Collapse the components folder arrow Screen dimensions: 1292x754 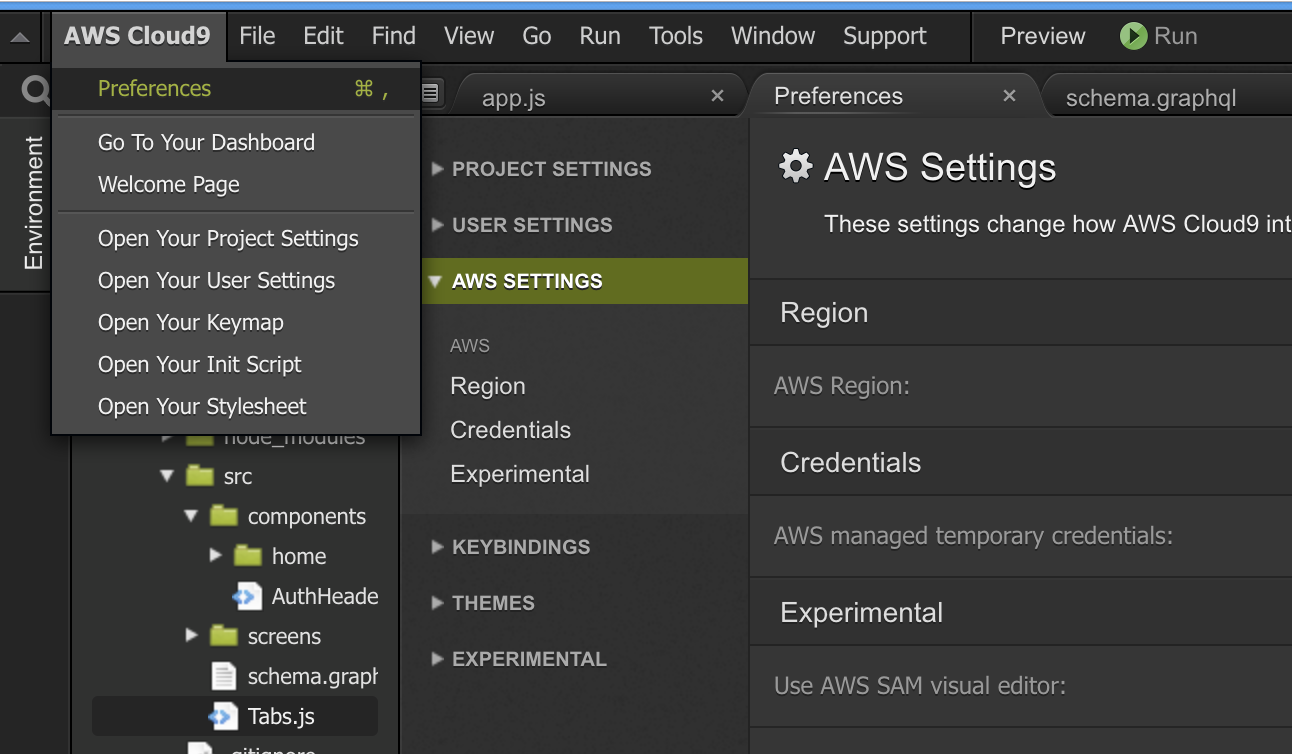191,516
